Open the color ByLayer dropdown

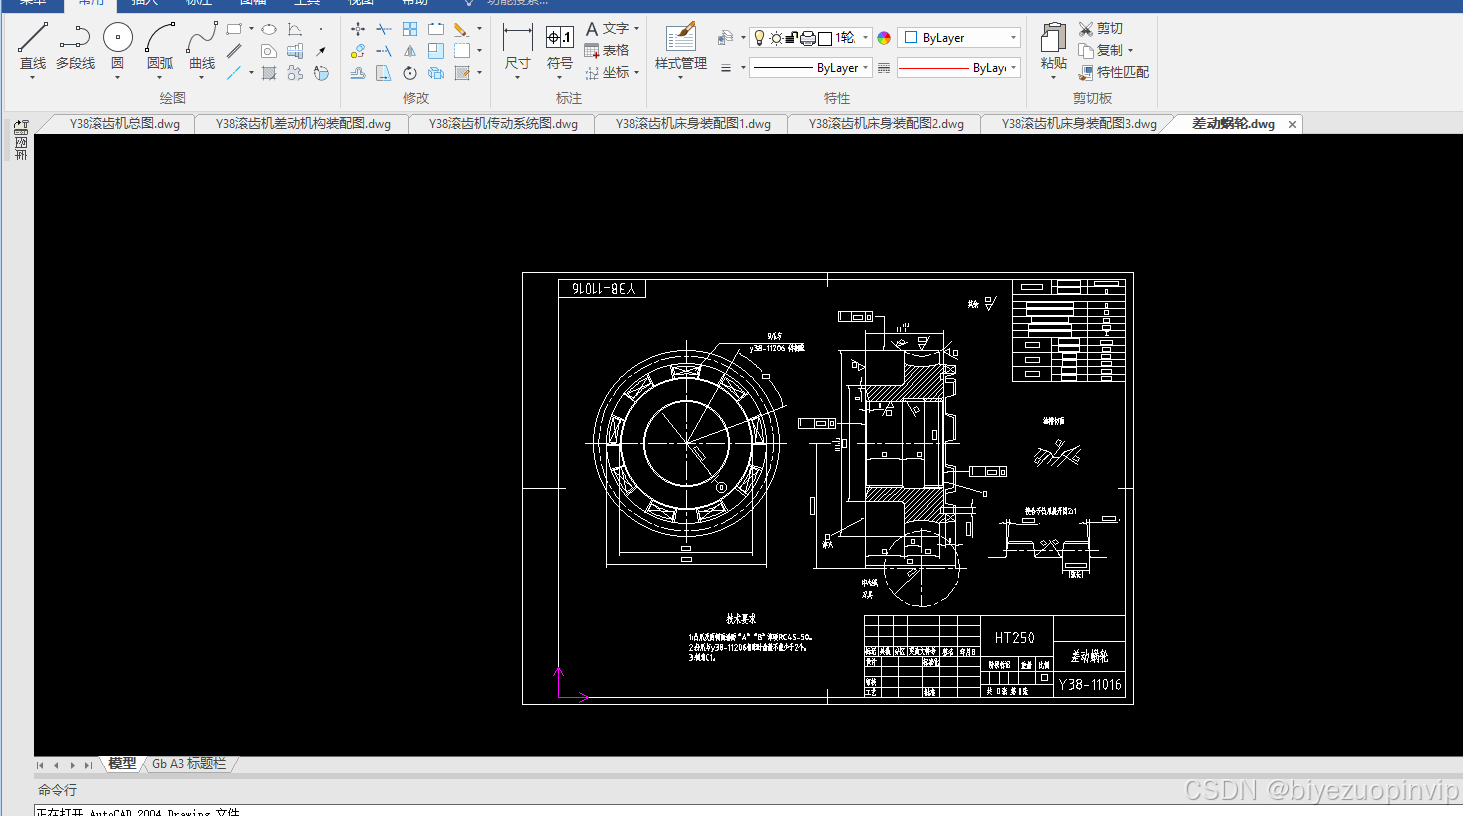click(x=1013, y=38)
